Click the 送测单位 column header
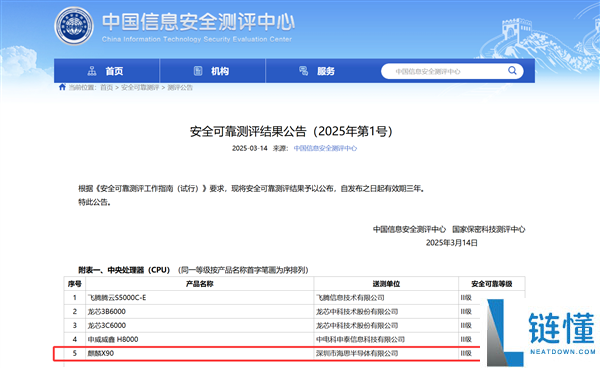600x368 pixels. click(x=386, y=284)
